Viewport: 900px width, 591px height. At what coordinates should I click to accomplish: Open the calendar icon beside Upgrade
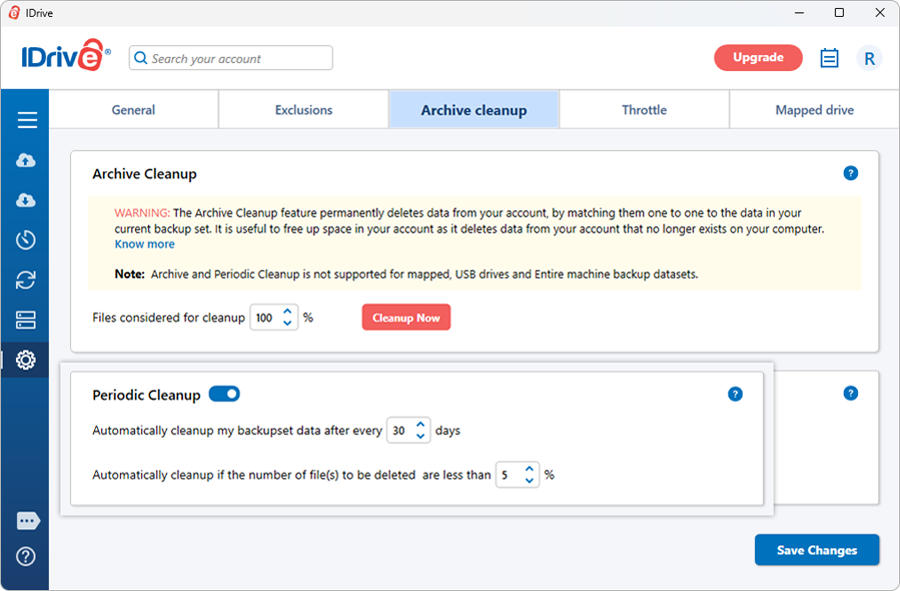(829, 58)
